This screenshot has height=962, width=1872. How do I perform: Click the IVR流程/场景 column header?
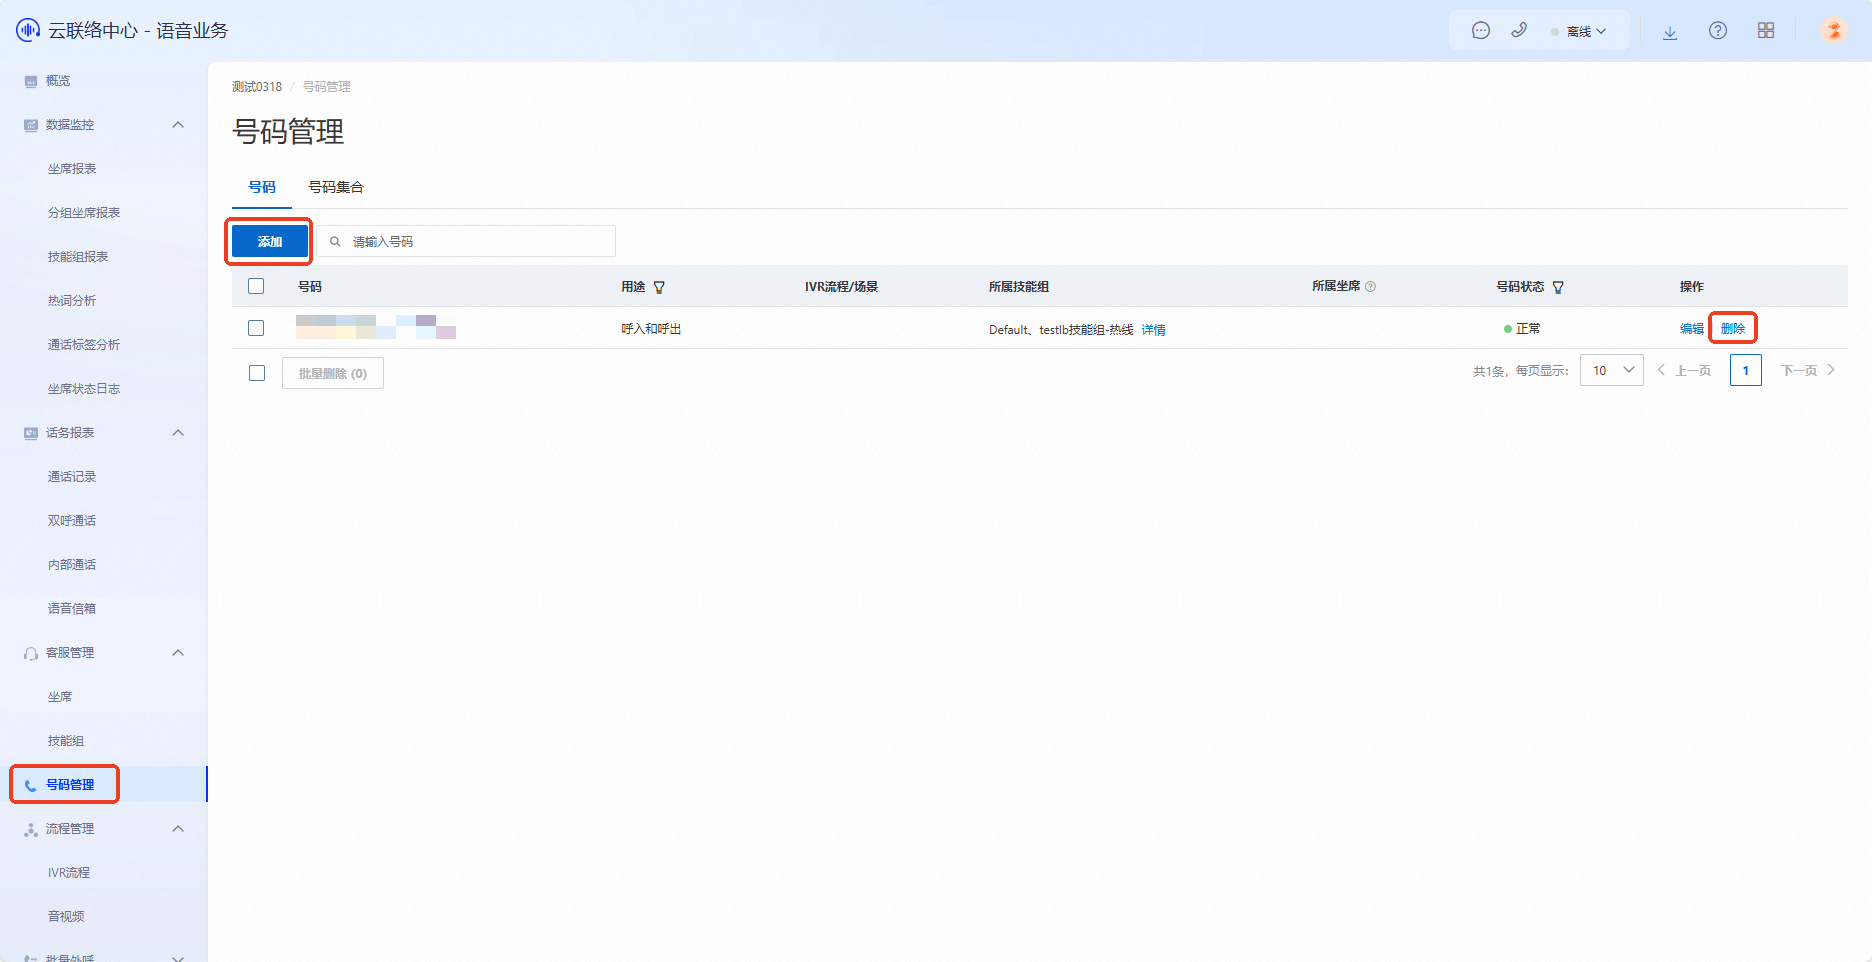click(842, 287)
